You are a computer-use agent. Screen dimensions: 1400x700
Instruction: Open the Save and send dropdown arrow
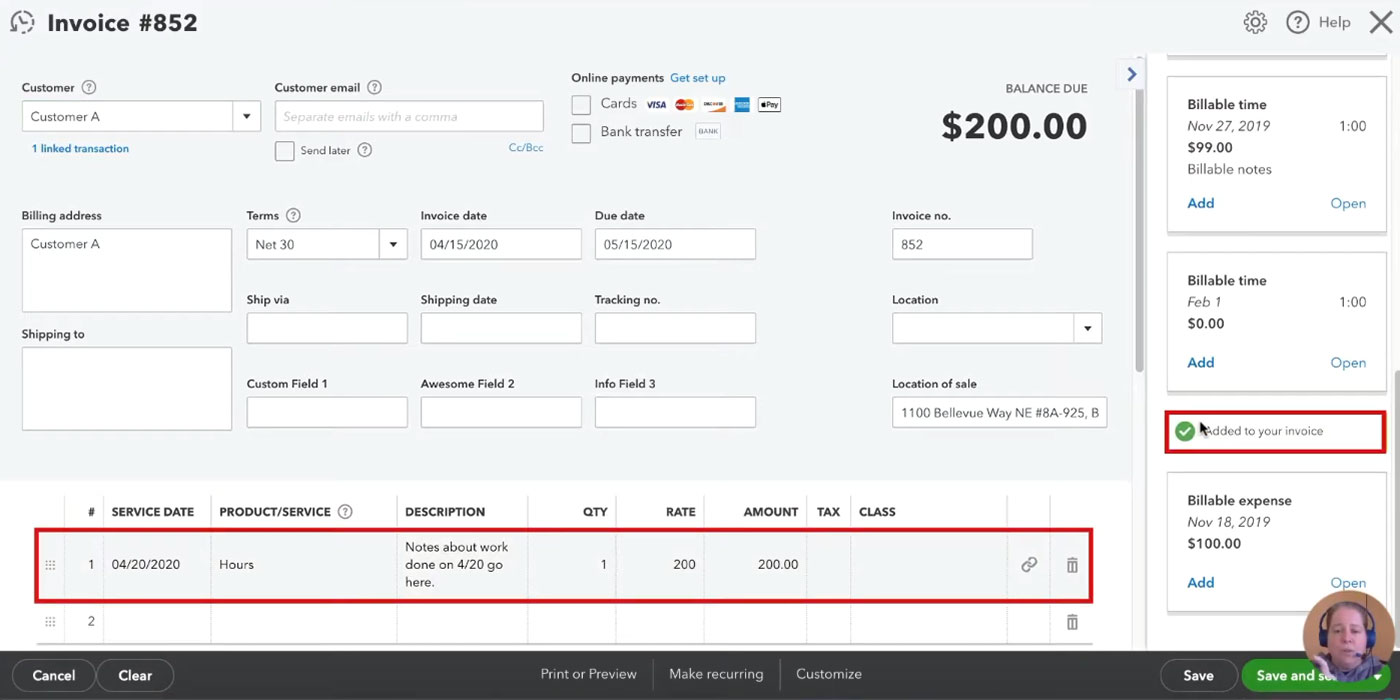pyautogui.click(x=1378, y=676)
